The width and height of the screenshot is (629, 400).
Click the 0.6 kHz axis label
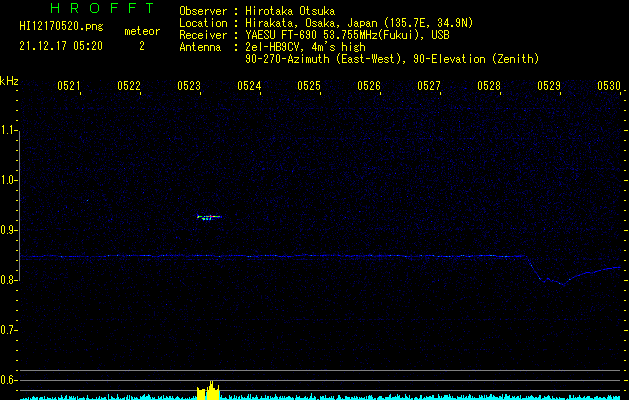8,380
